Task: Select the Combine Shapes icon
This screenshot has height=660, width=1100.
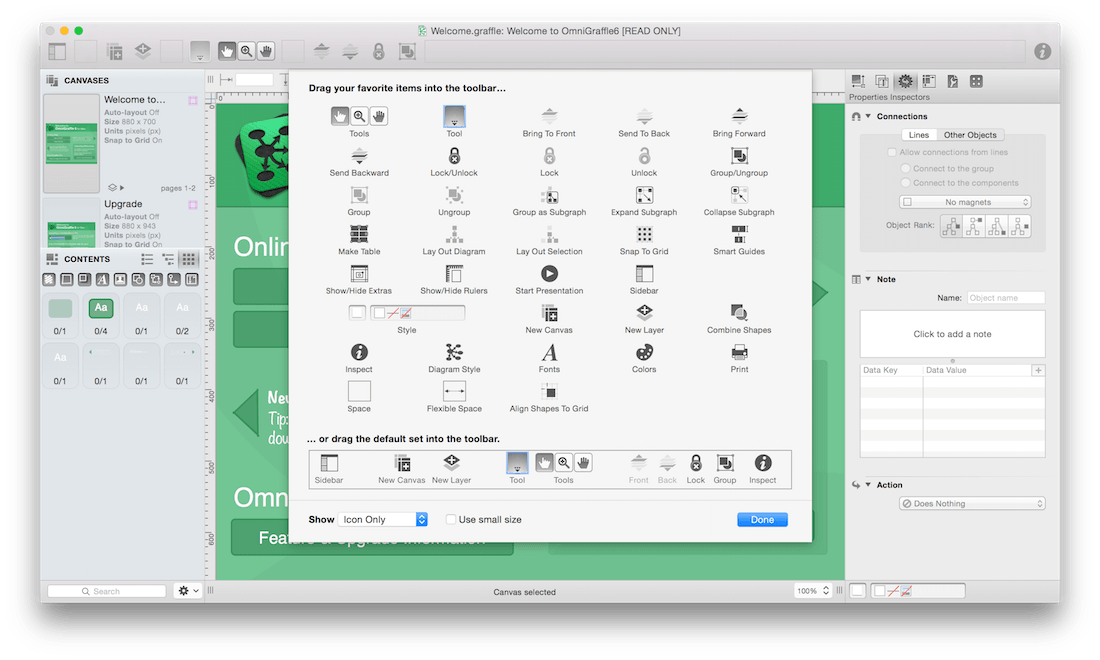Action: click(739, 312)
